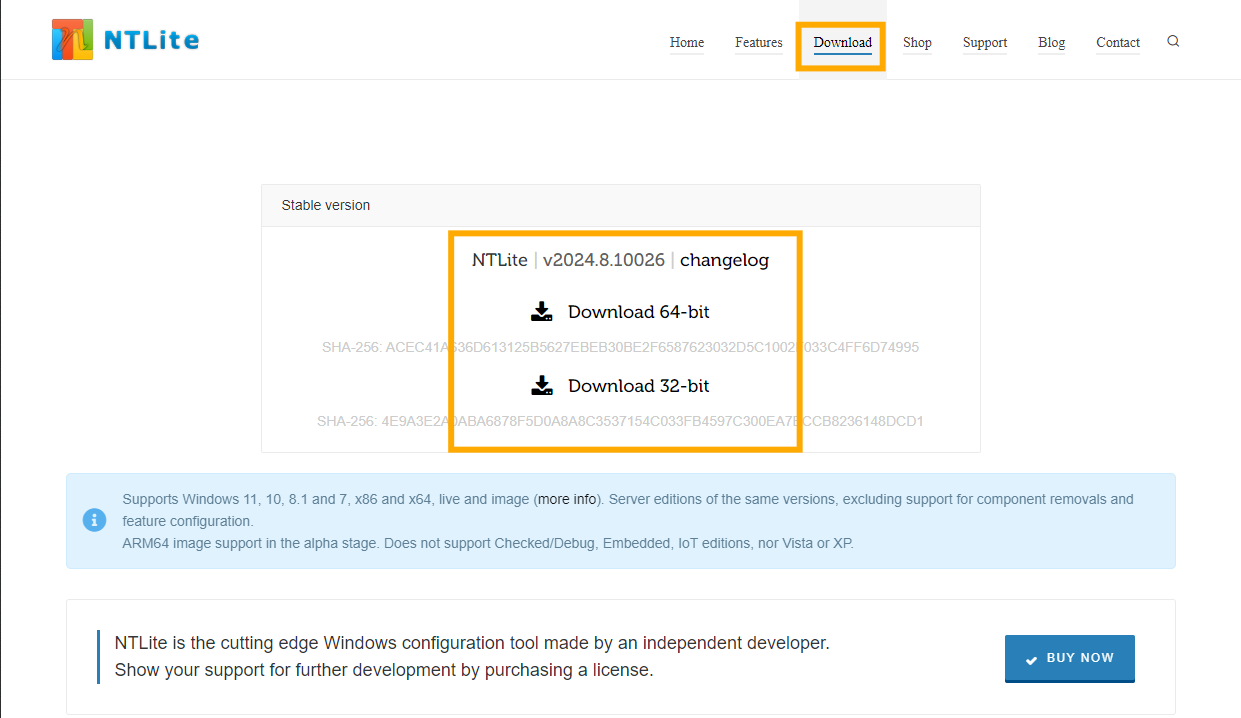Go to the Home menu item
The image size is (1241, 718).
(x=687, y=42)
